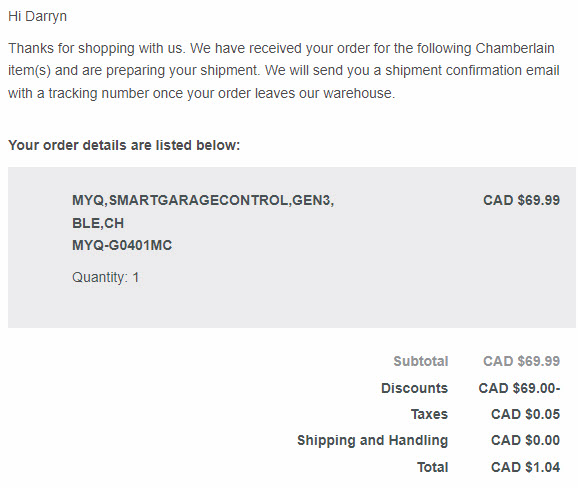Click the BLE,CH product name line
578x488 pixels.
pos(98,223)
